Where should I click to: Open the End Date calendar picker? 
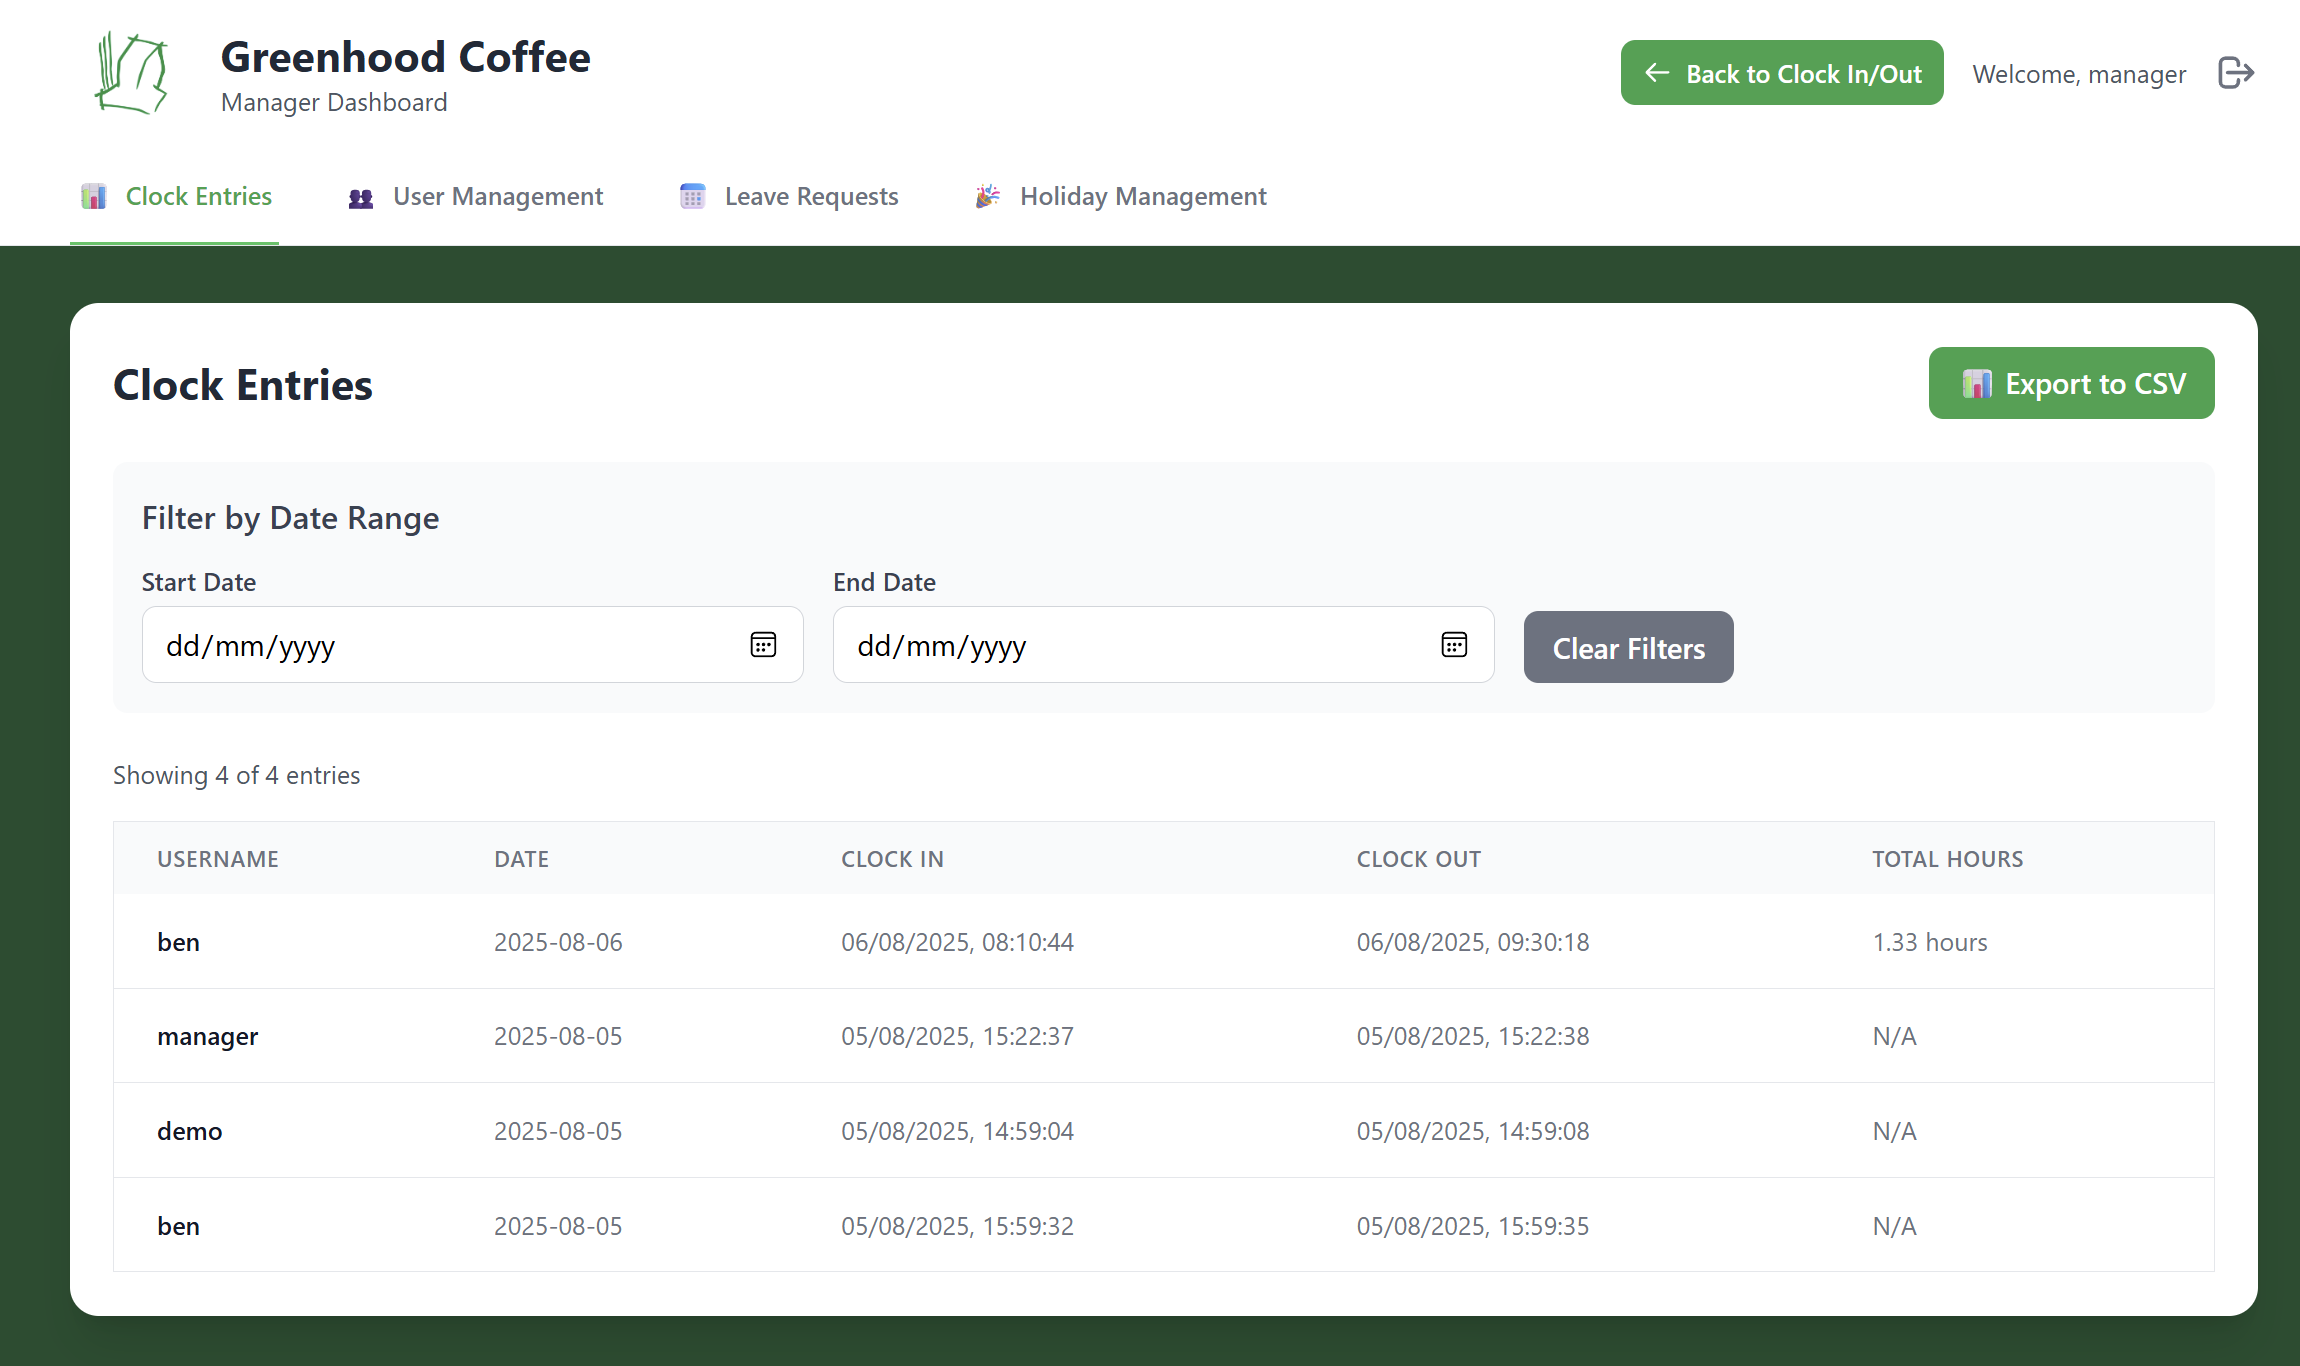tap(1454, 644)
